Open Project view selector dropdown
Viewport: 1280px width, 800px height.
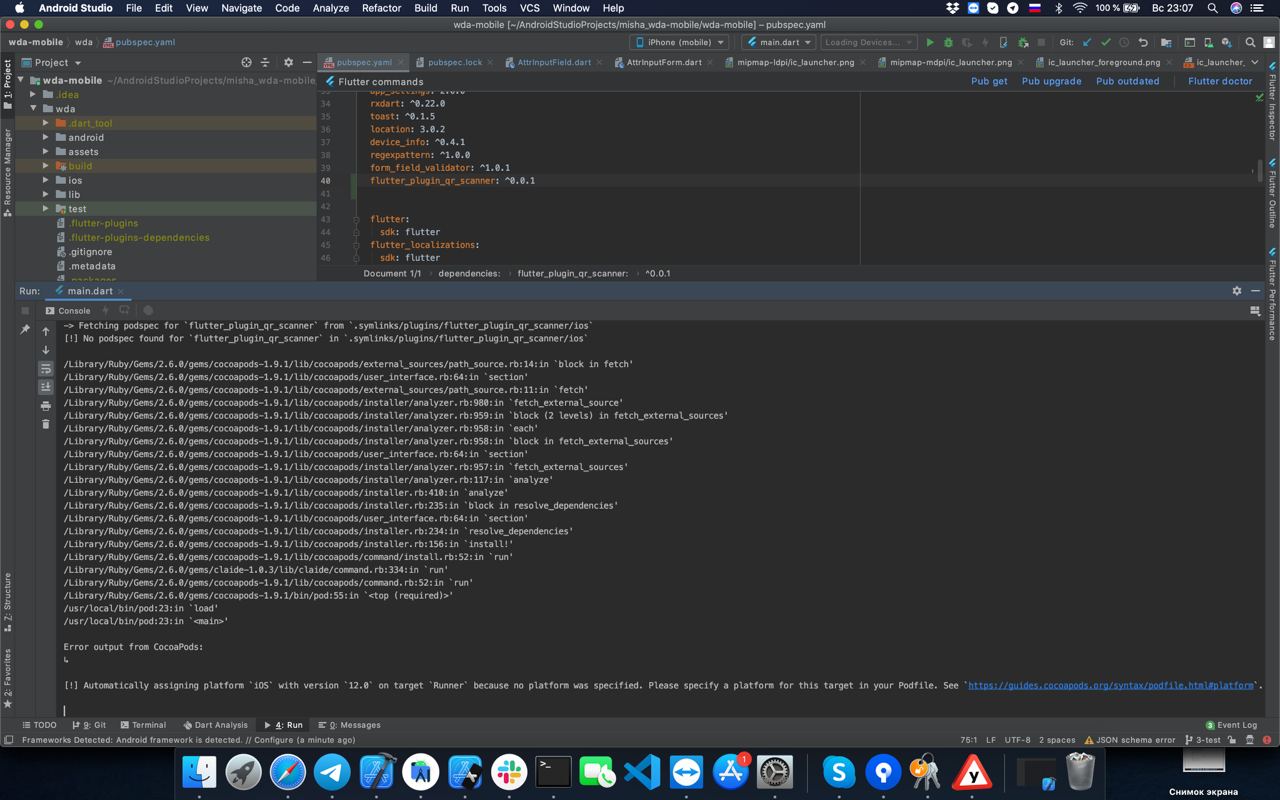pos(51,62)
